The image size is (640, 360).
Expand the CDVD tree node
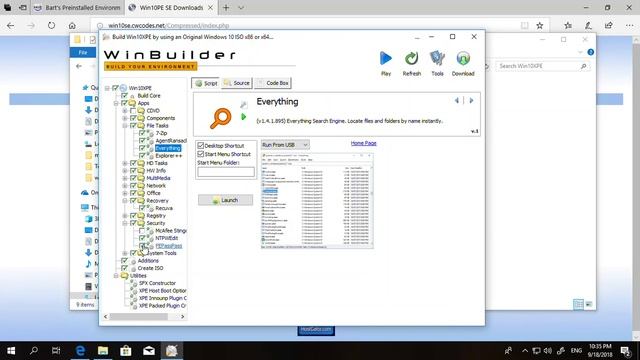click(x=125, y=111)
